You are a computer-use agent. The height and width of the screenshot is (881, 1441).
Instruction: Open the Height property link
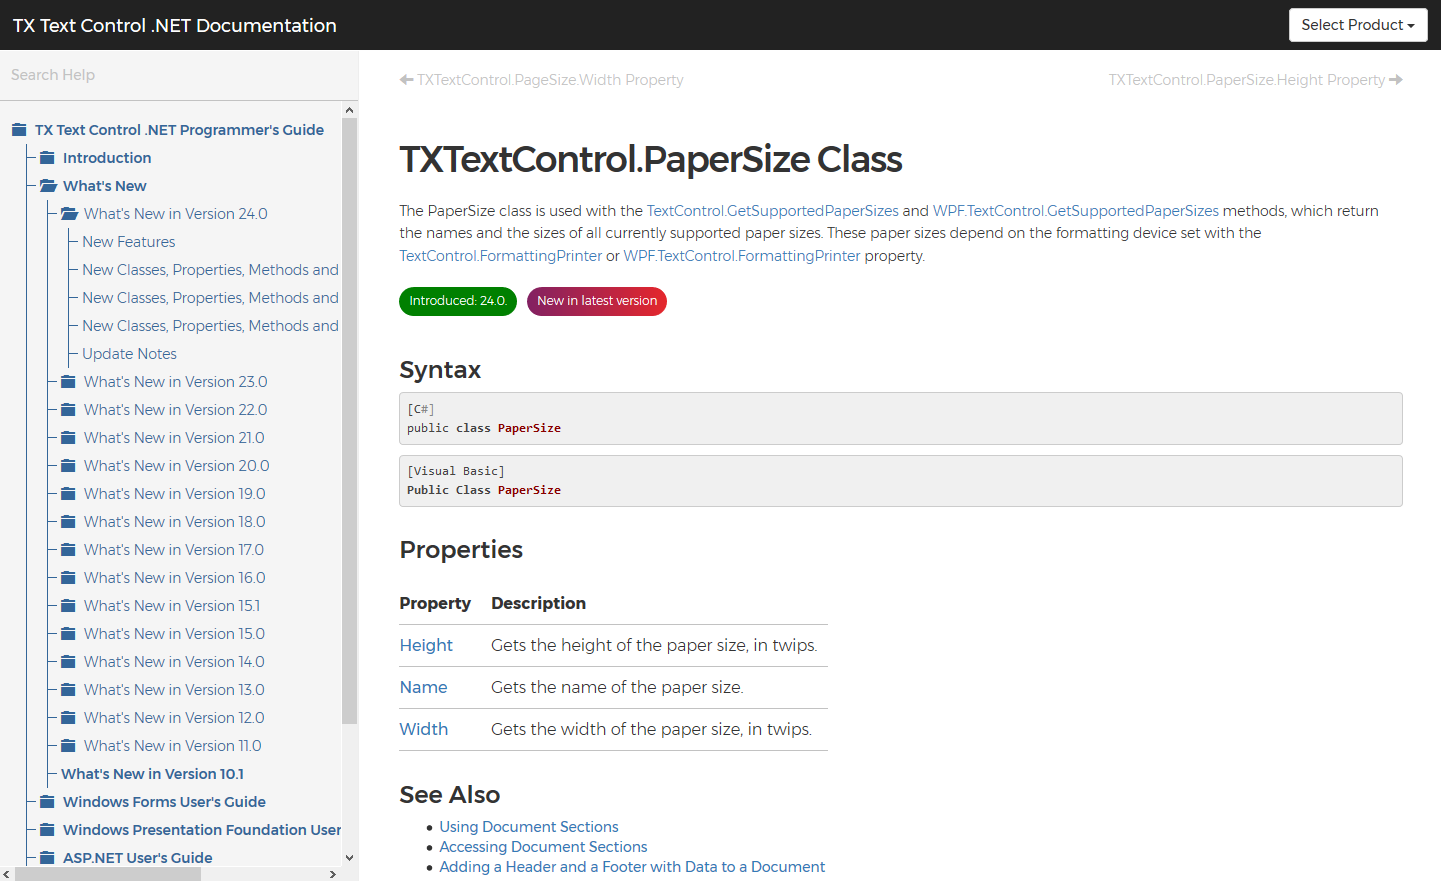(x=426, y=646)
